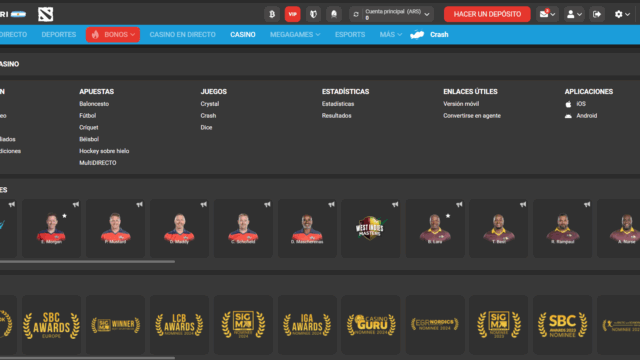The width and height of the screenshot is (640, 360).
Task: Open Estadísticas link
Action: click(338, 104)
